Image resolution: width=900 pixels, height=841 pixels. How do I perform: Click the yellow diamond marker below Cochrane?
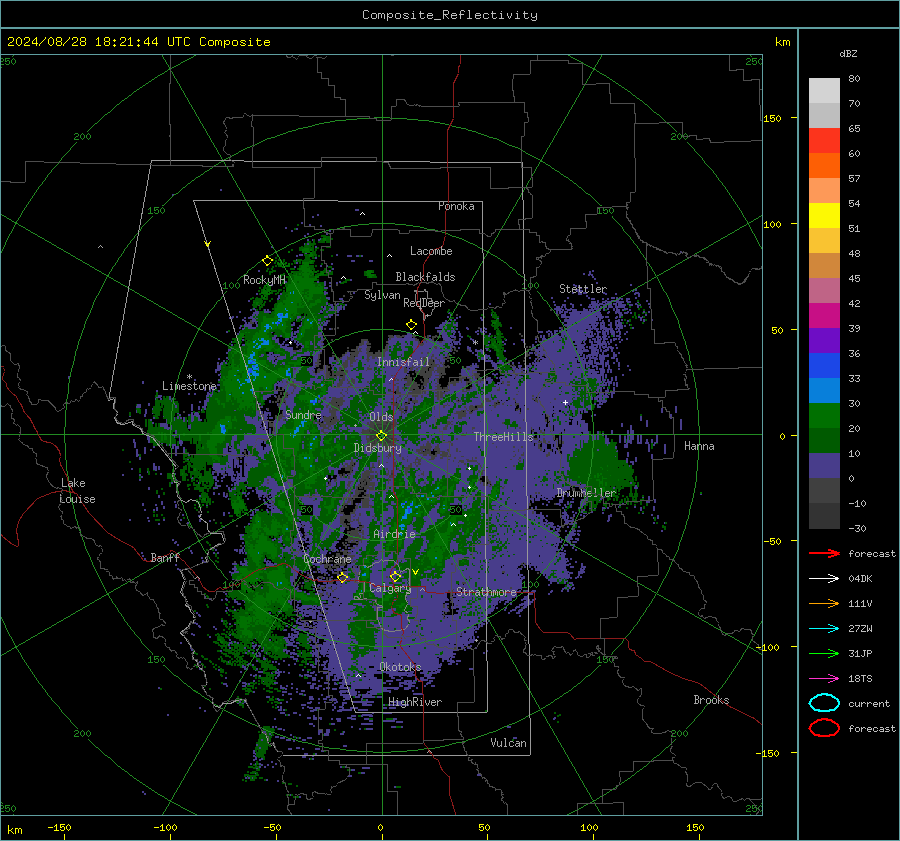click(x=342, y=577)
